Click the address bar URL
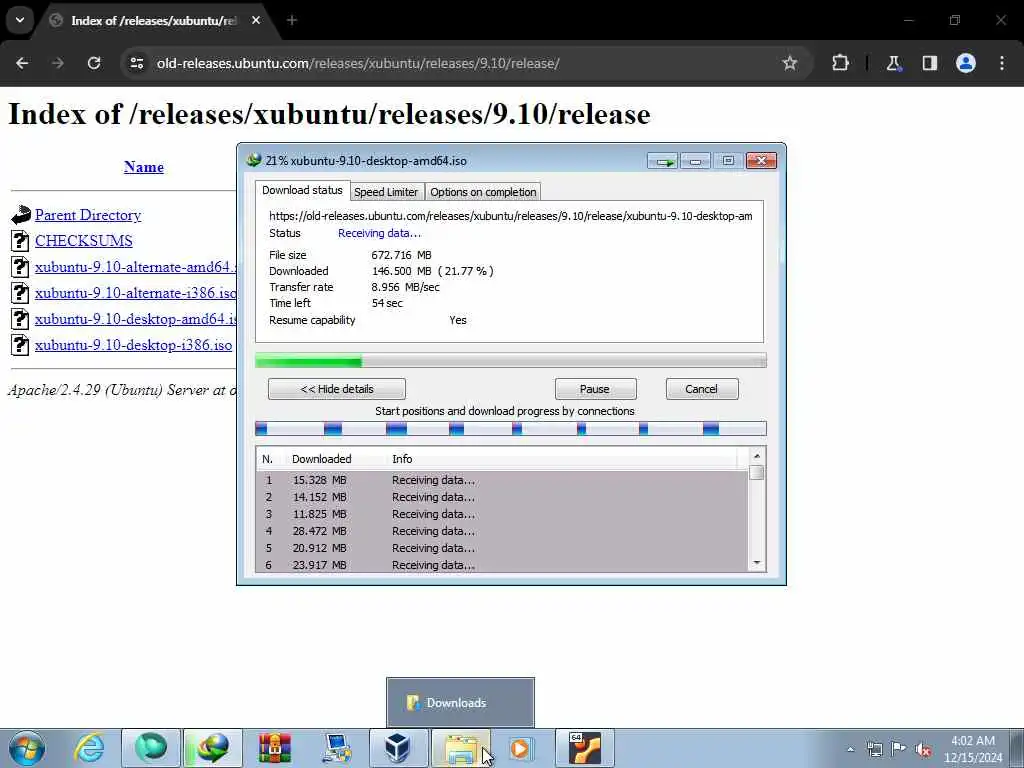This screenshot has width=1024, height=768. (358, 63)
